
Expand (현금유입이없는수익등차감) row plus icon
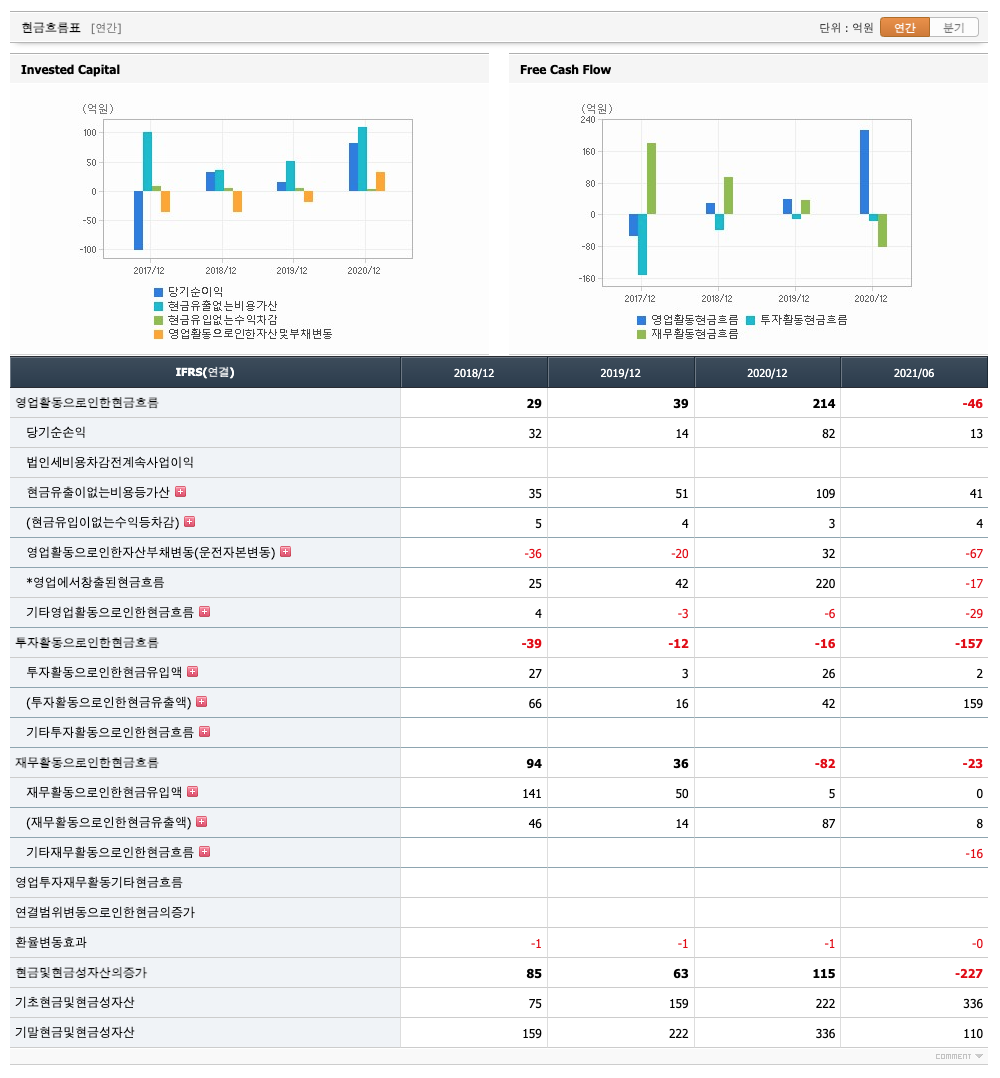[190, 522]
